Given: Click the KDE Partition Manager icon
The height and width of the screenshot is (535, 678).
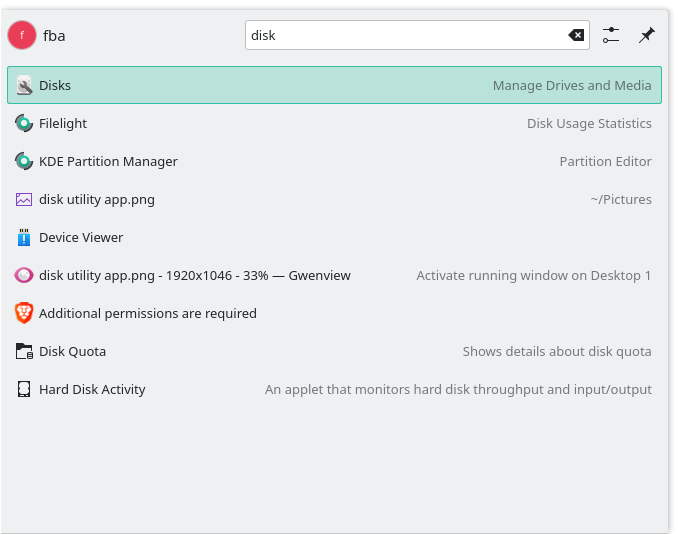Looking at the screenshot, I should (24, 162).
